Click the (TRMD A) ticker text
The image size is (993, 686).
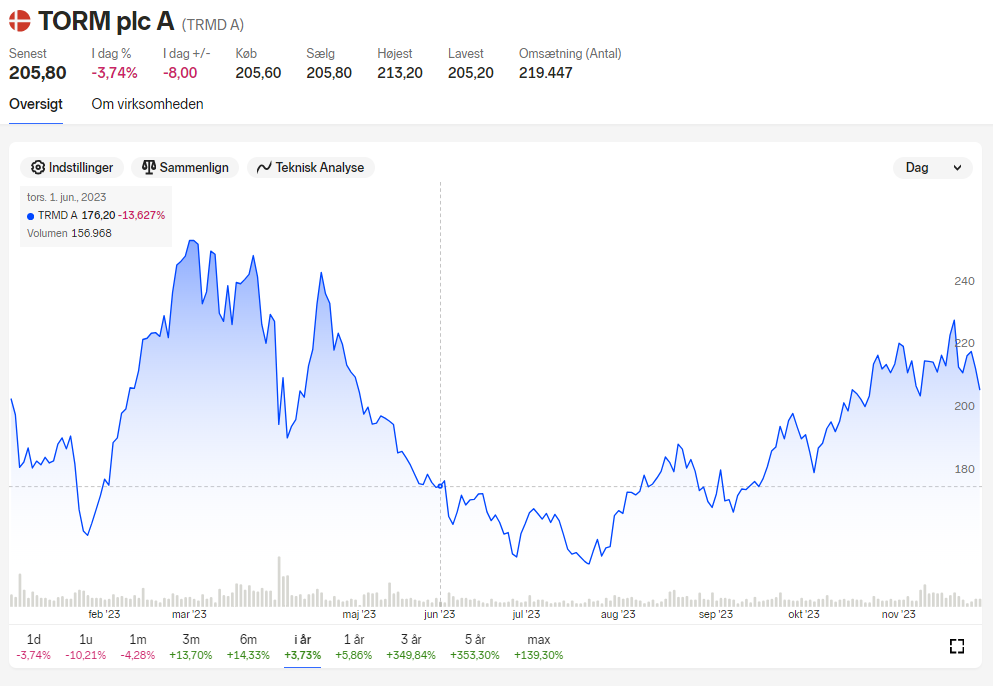(x=213, y=25)
